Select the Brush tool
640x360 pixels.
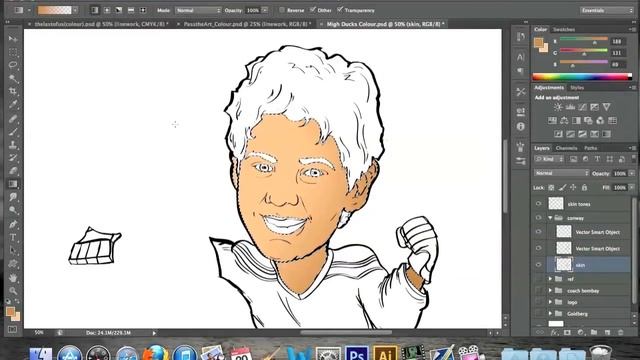pos(13,131)
